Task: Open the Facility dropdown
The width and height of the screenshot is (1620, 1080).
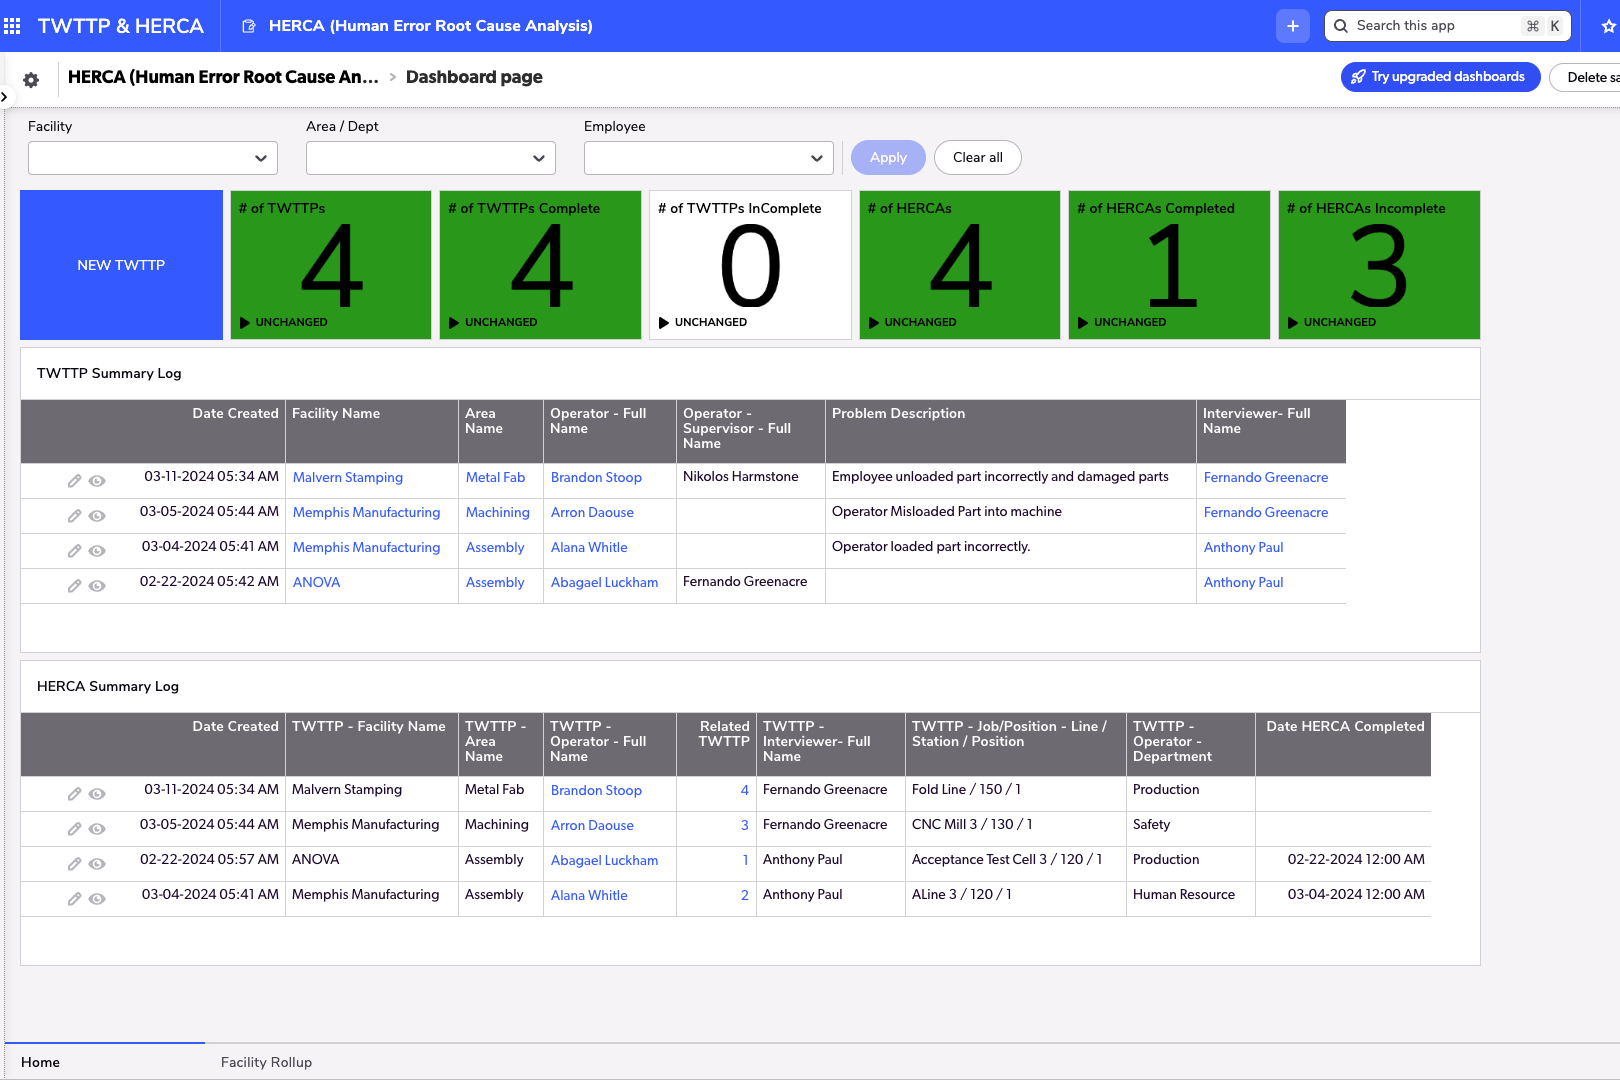Action: coord(152,157)
